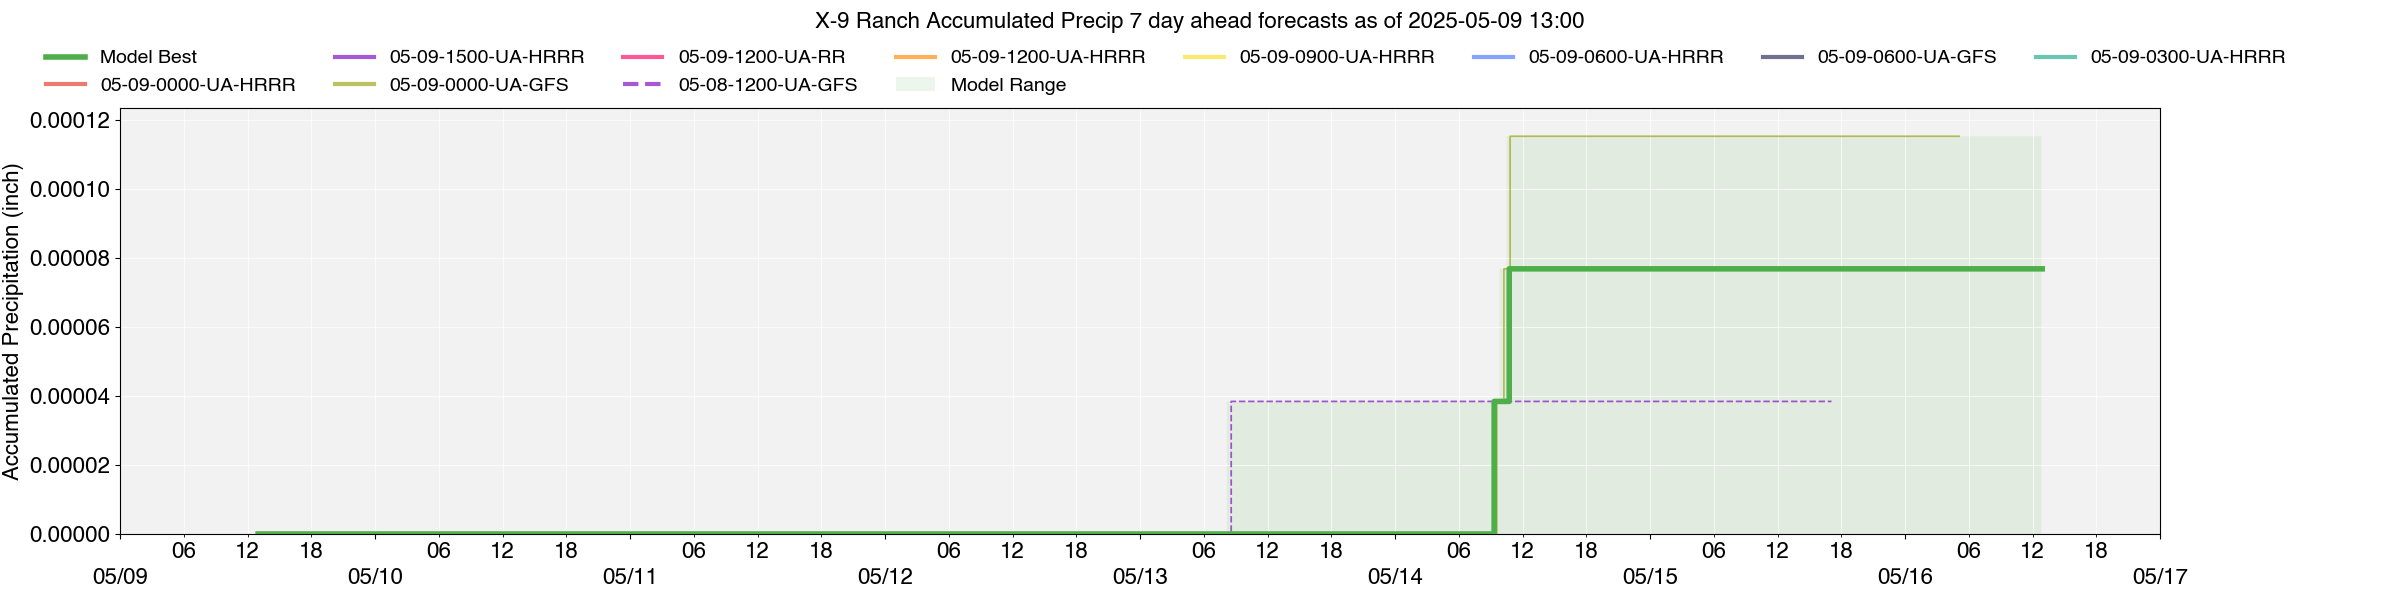
Task: Click the 05-09-0000-UA-GFS olive legend line
Action: pyautogui.click(x=355, y=85)
